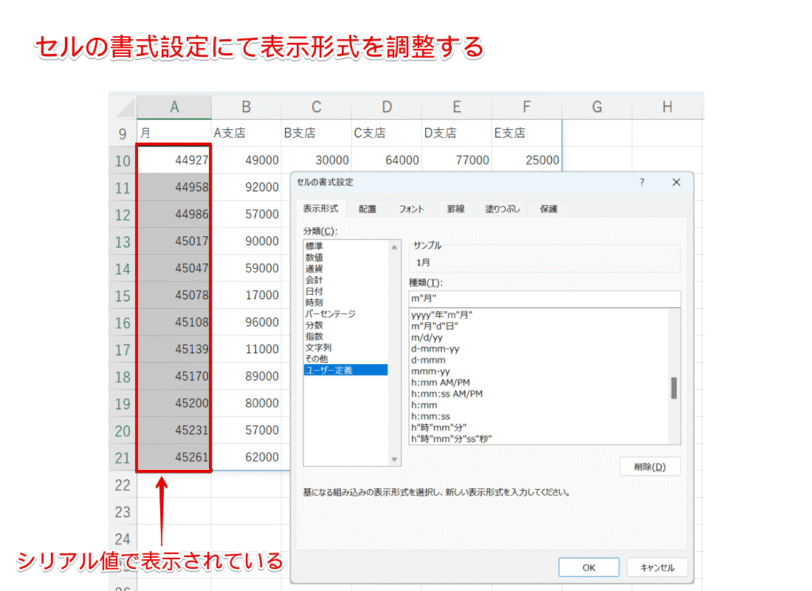Viewport: 812px width, 591px height.
Task: Switch to the 表示形式 tab
Action: pos(321,209)
